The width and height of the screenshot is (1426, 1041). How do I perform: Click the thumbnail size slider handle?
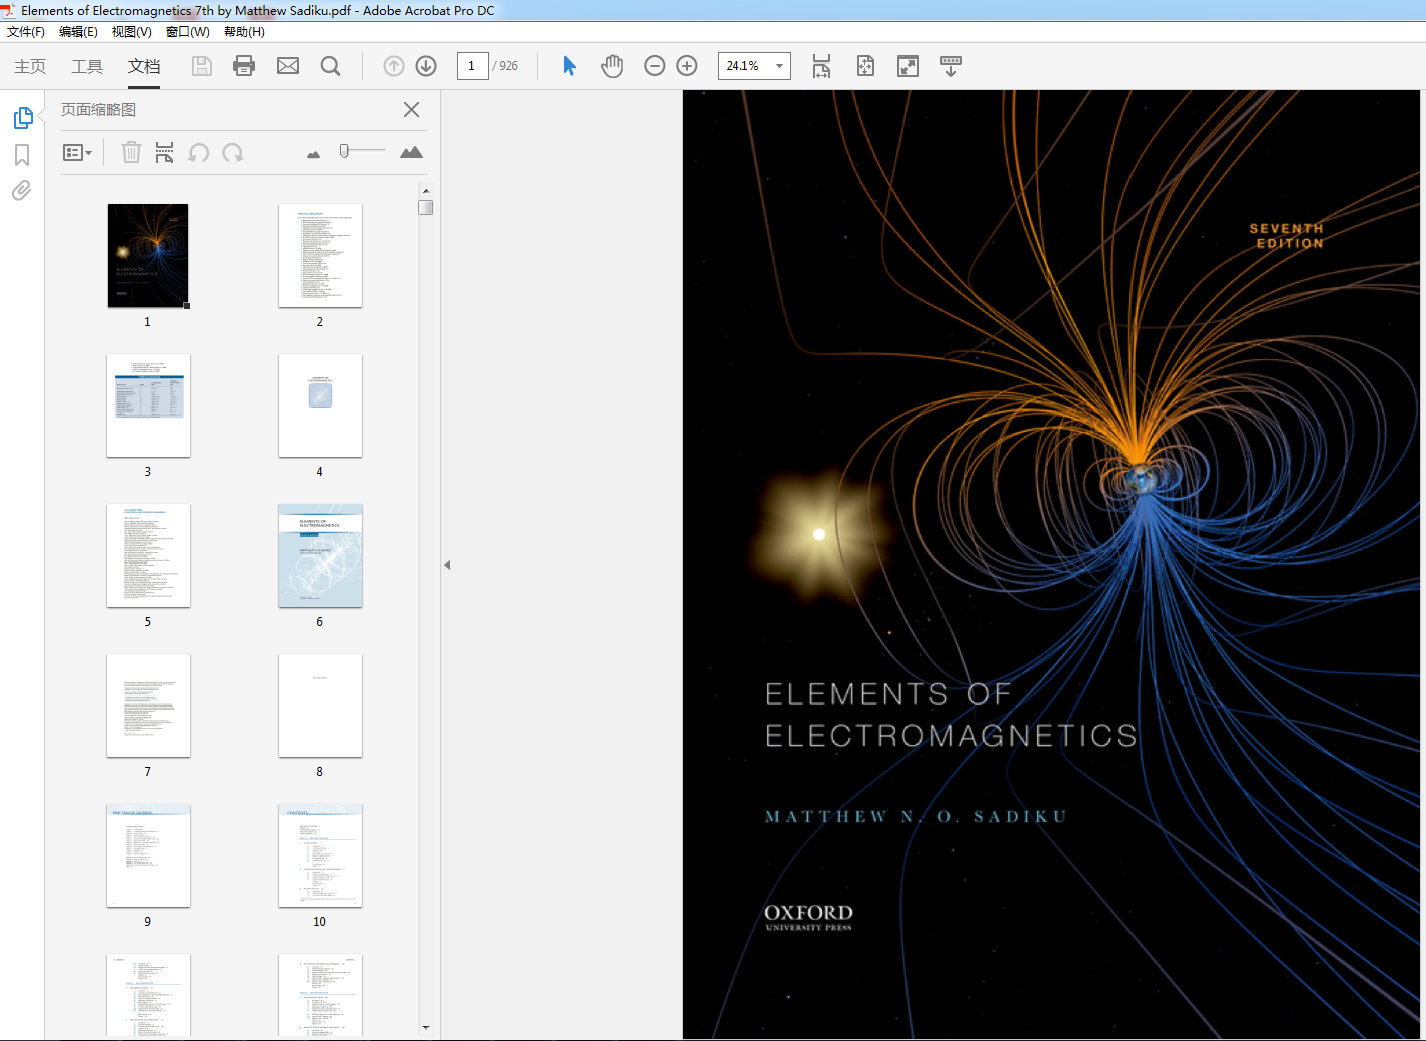pos(344,151)
